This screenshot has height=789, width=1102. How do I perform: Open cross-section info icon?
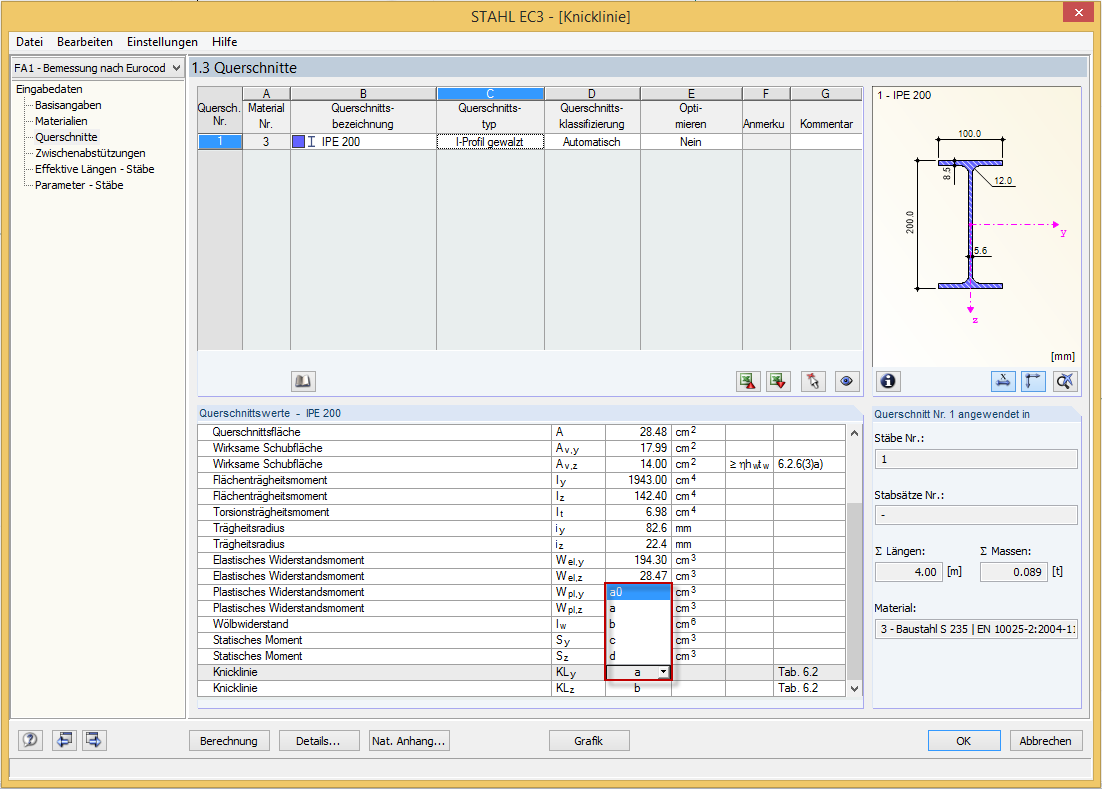(x=888, y=382)
